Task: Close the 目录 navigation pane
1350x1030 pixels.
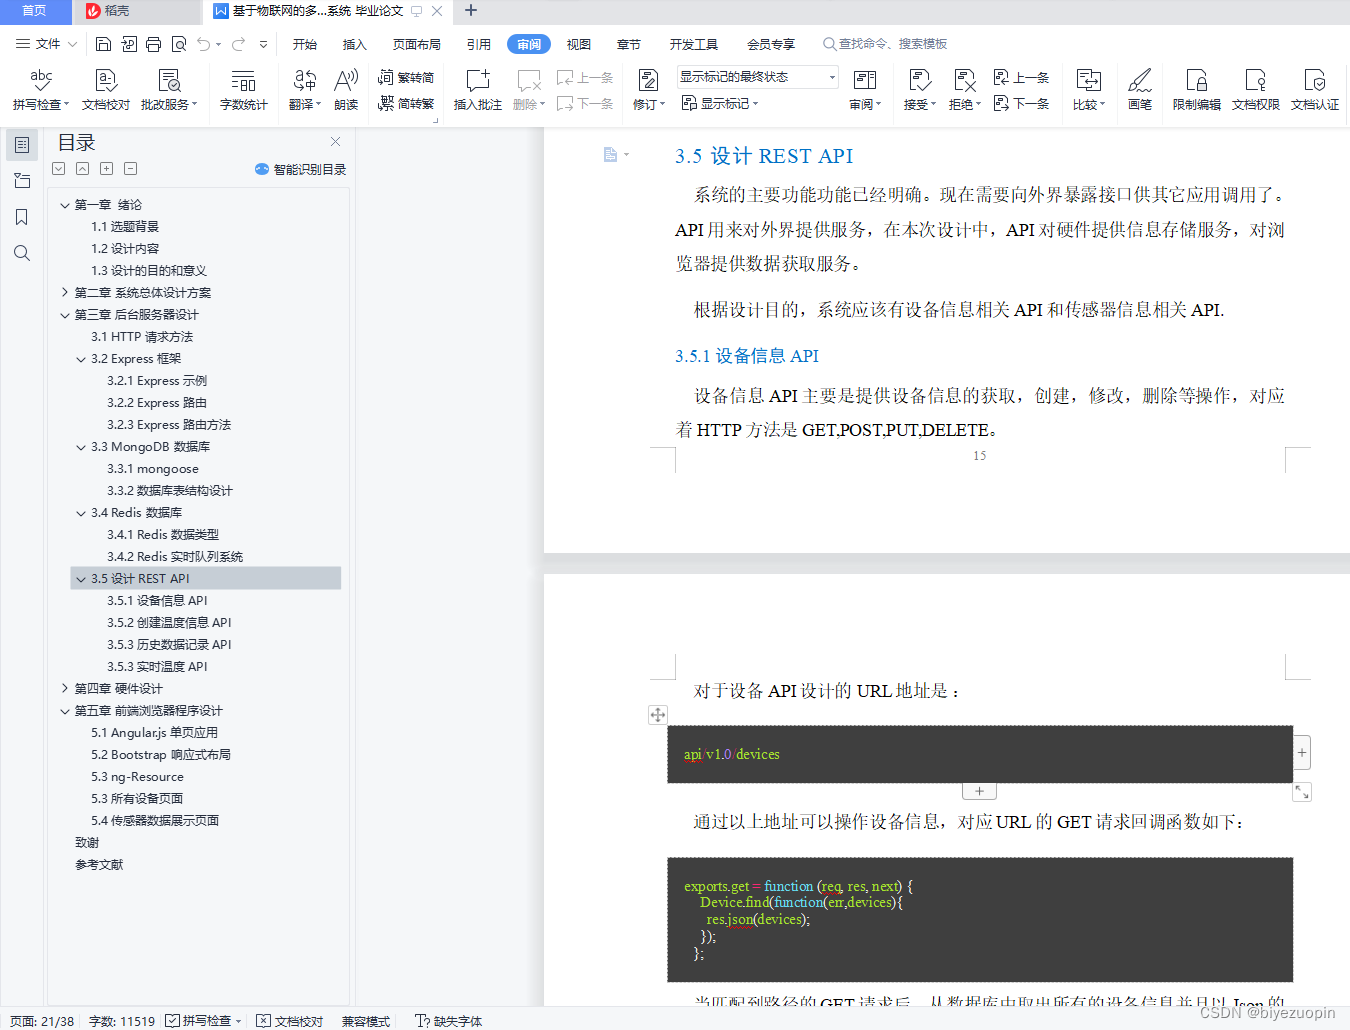Action: pos(336,142)
